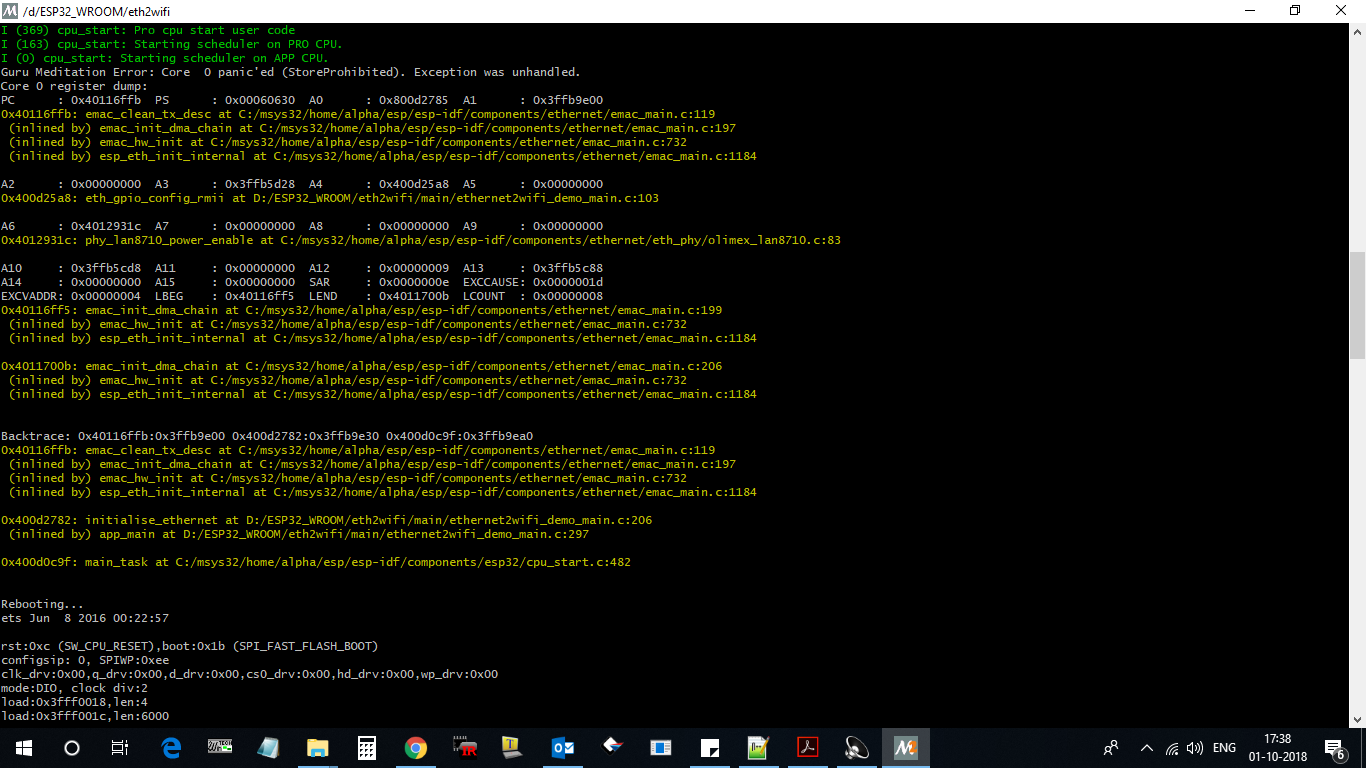Click the terminal vertical scrollbar thumb
The height and width of the screenshot is (768, 1366).
(1357, 304)
